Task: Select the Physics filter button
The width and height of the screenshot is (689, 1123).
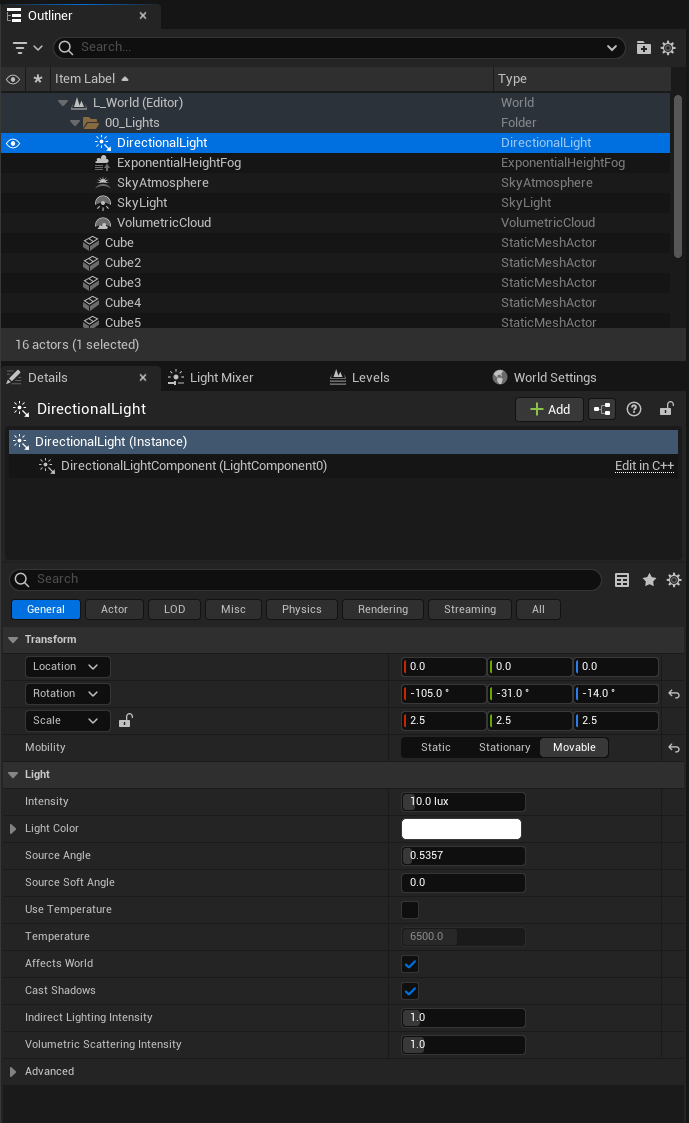Action: pos(302,609)
